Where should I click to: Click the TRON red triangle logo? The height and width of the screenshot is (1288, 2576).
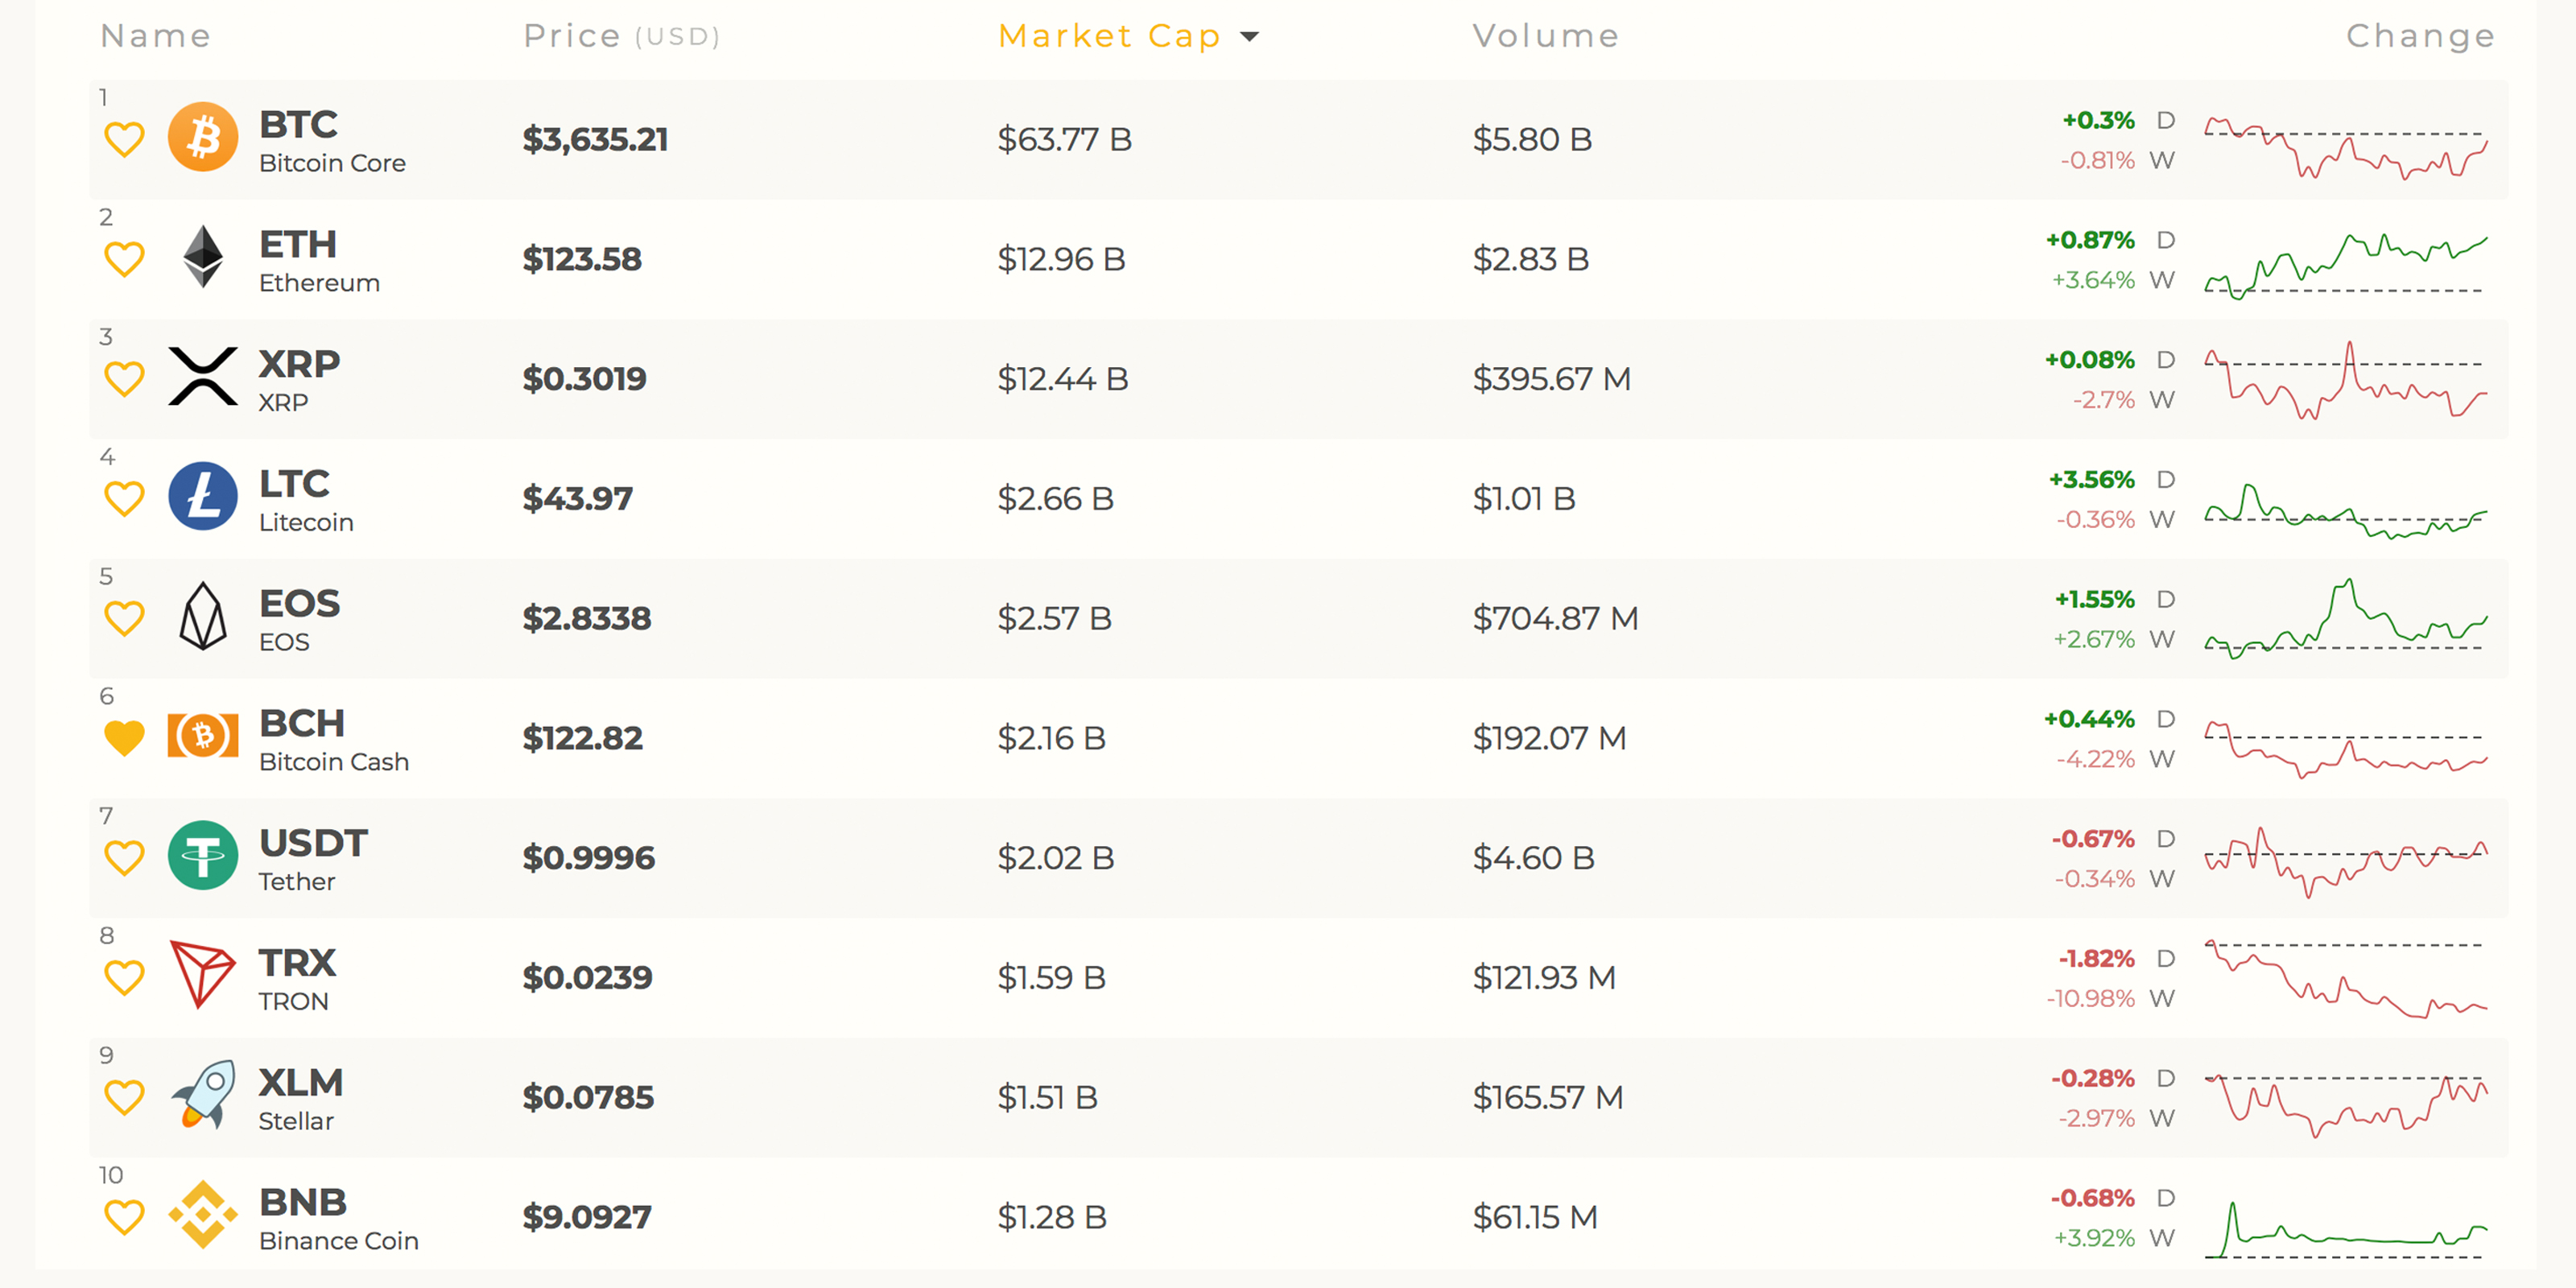tap(203, 974)
